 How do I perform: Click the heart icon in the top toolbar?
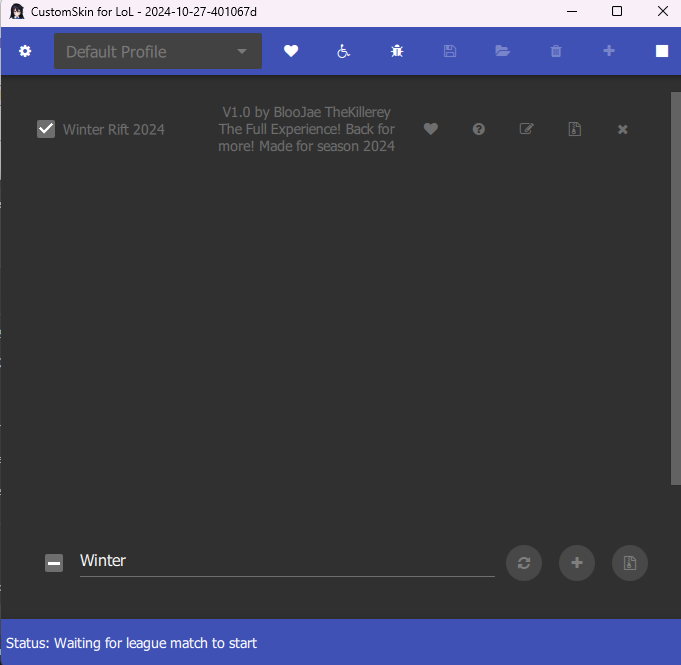(x=291, y=52)
